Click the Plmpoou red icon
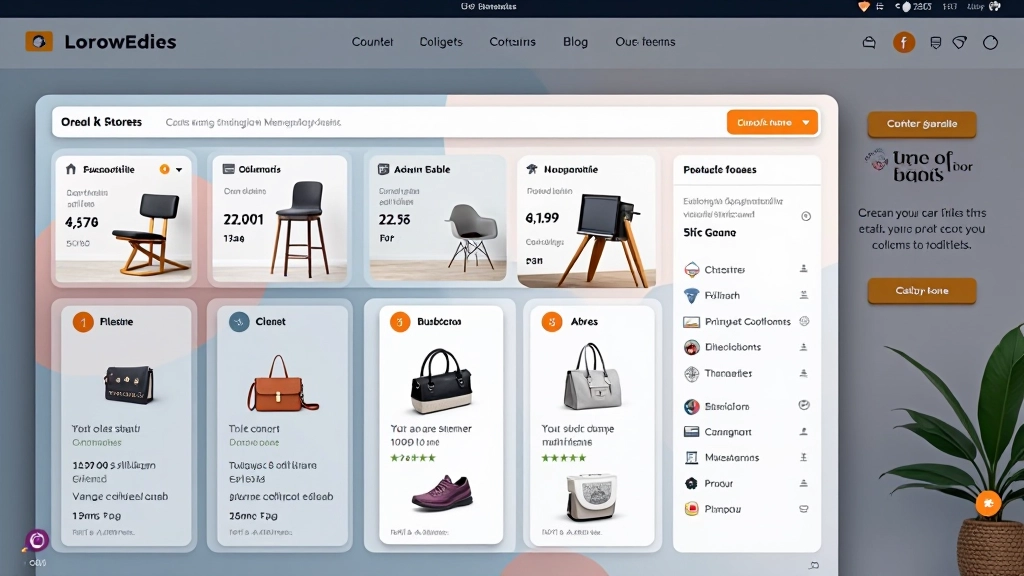This screenshot has height=576, width=1024. (x=691, y=509)
